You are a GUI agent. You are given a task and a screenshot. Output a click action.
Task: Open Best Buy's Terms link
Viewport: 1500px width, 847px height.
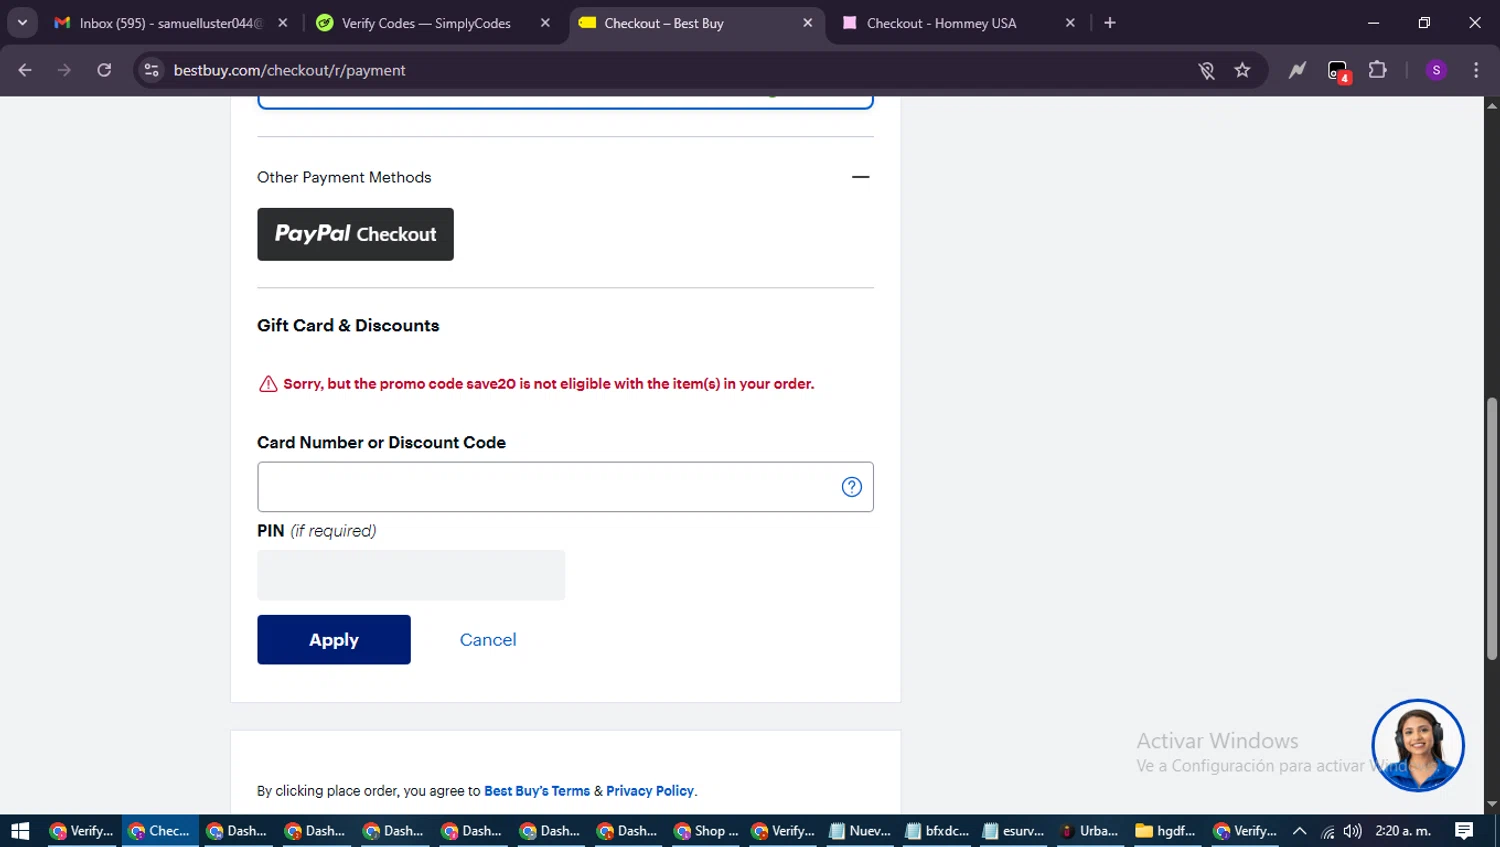pyautogui.click(x=537, y=791)
